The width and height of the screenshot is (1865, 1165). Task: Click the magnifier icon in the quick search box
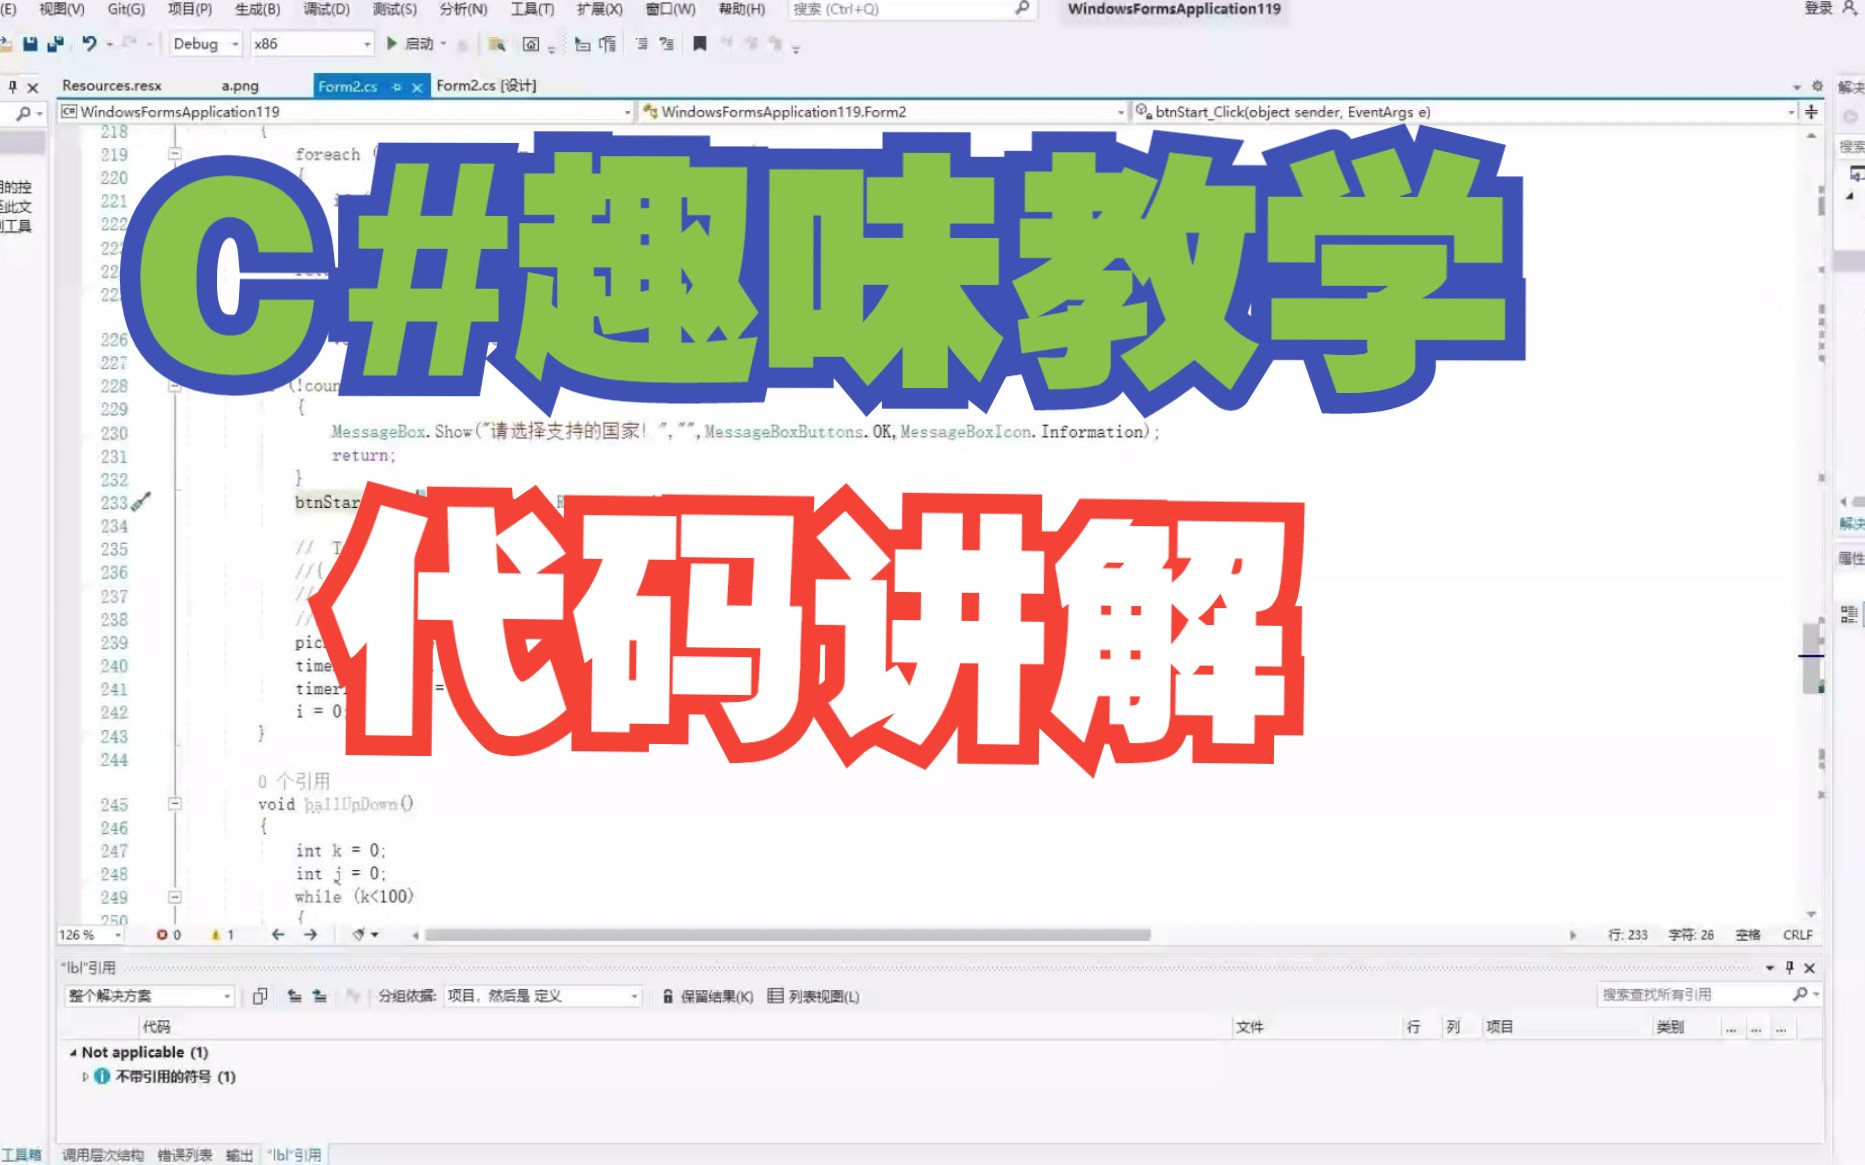click(x=1022, y=10)
